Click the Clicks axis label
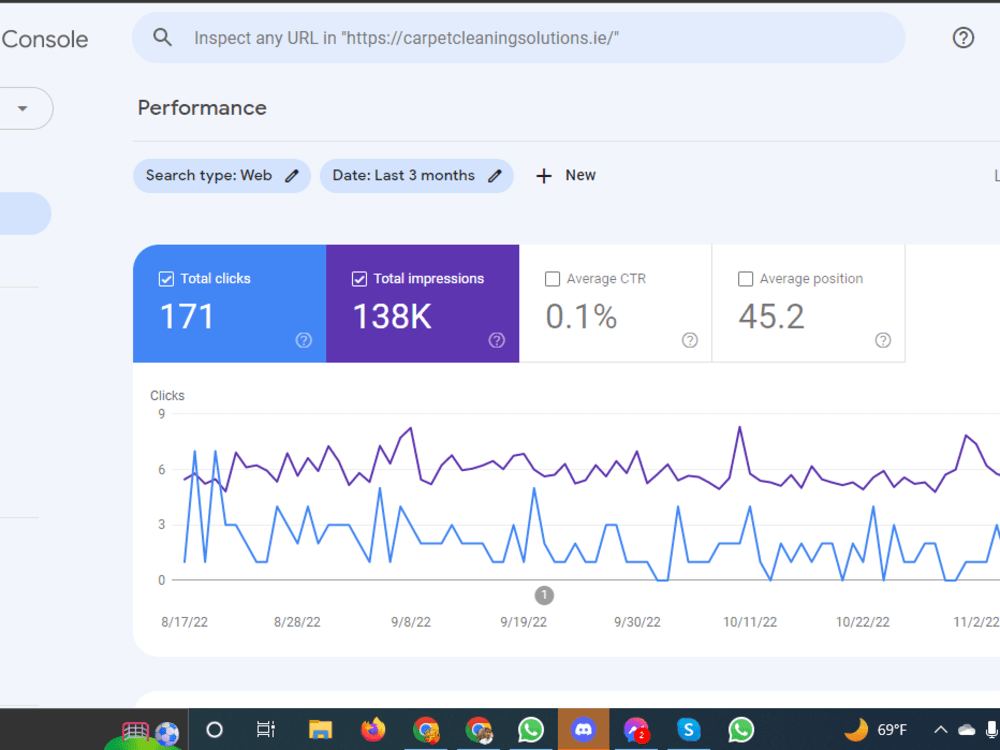The height and width of the screenshot is (750, 1000). click(167, 395)
